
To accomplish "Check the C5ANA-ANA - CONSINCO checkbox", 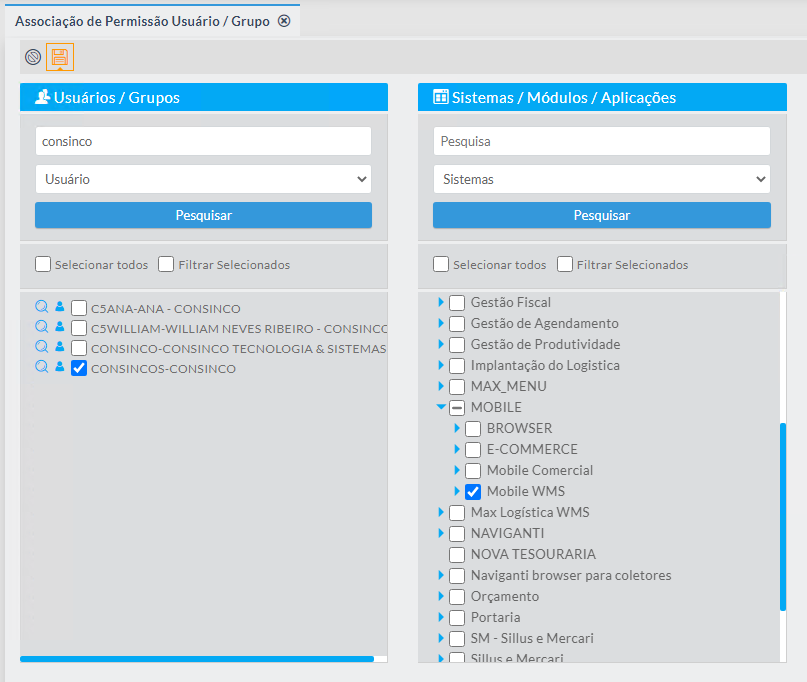I will pos(79,308).
